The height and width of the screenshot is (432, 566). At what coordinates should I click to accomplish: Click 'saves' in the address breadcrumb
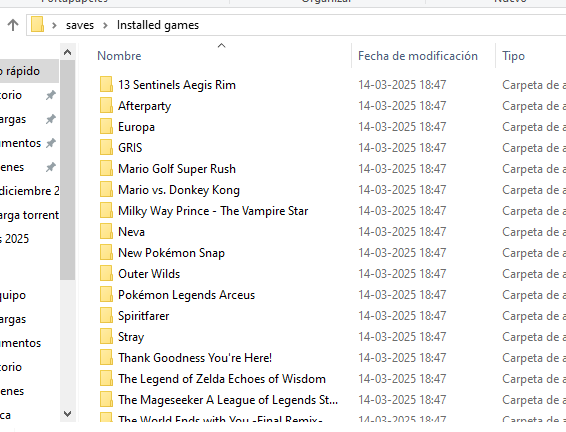click(x=80, y=25)
